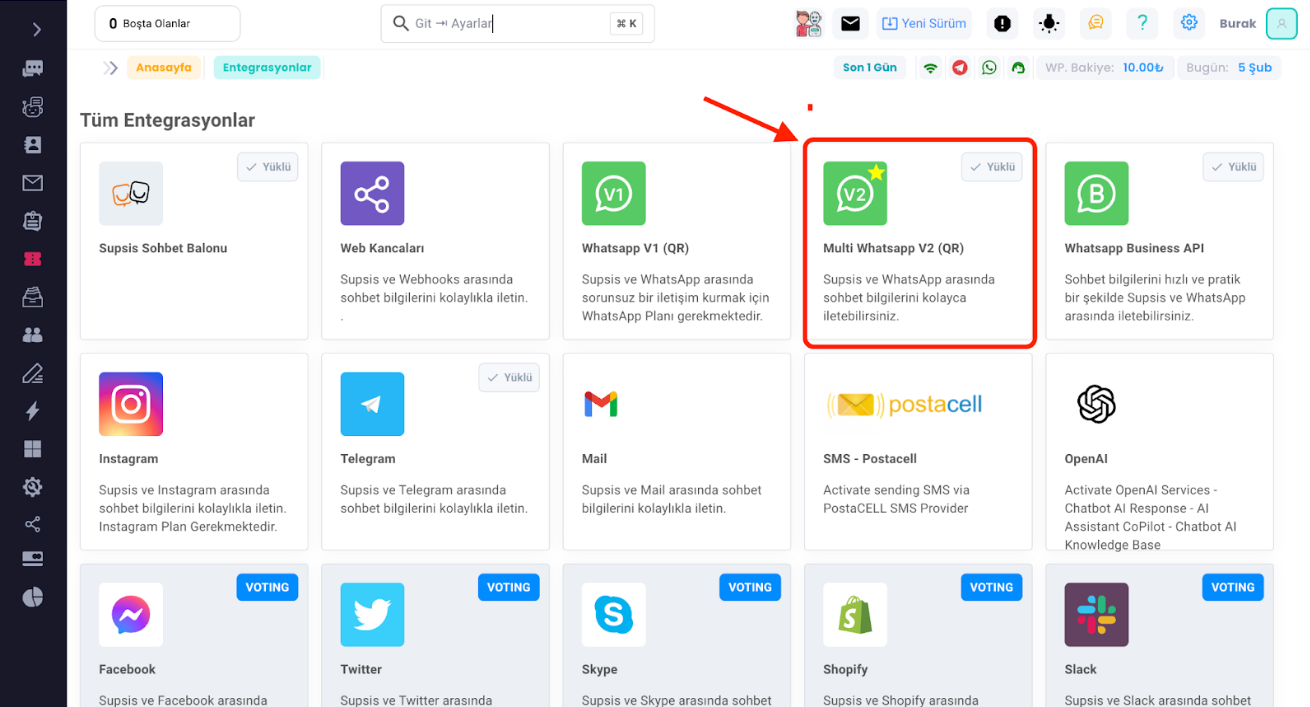
Task: Click the exclamation alert icon in the top bar
Action: coord(1002,24)
